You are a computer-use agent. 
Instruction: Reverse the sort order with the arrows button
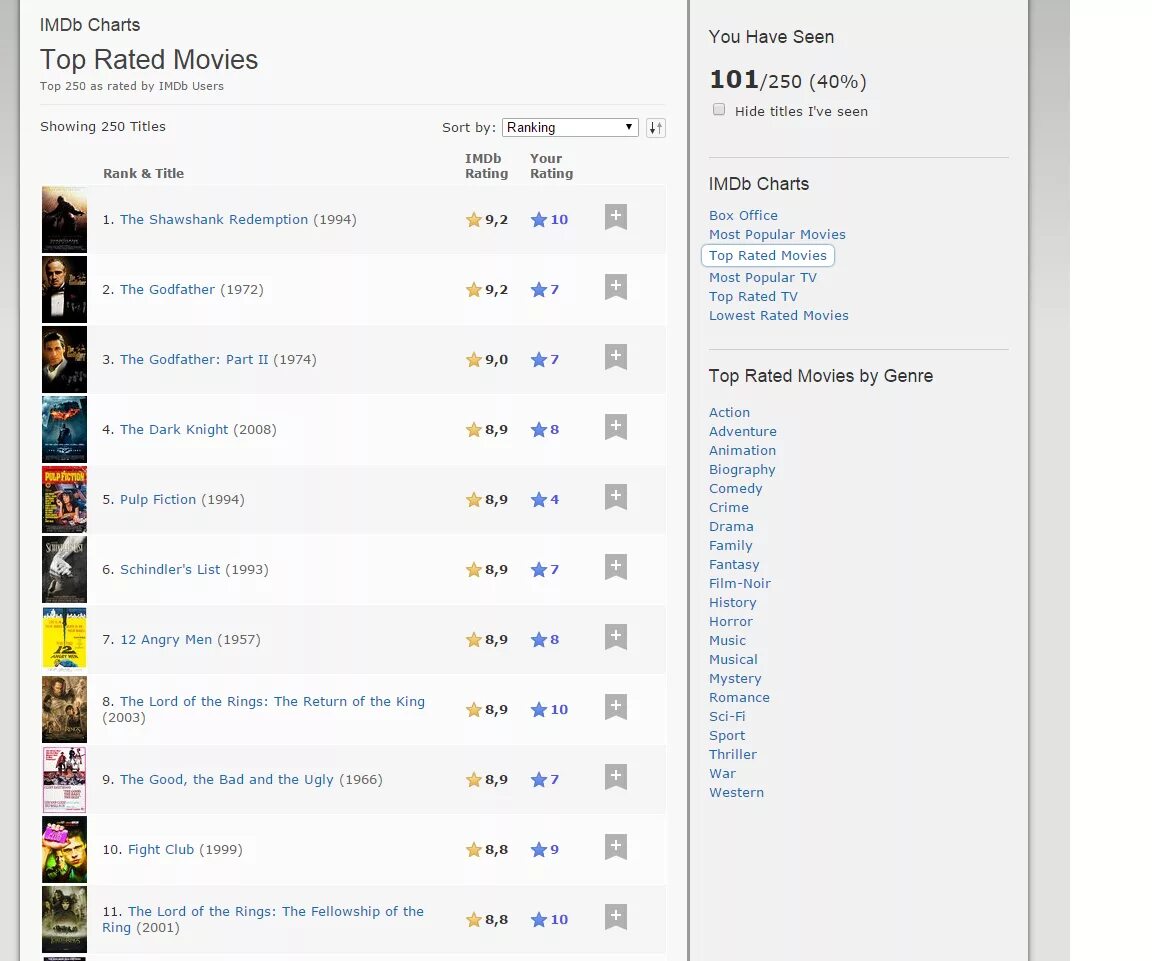(x=656, y=128)
